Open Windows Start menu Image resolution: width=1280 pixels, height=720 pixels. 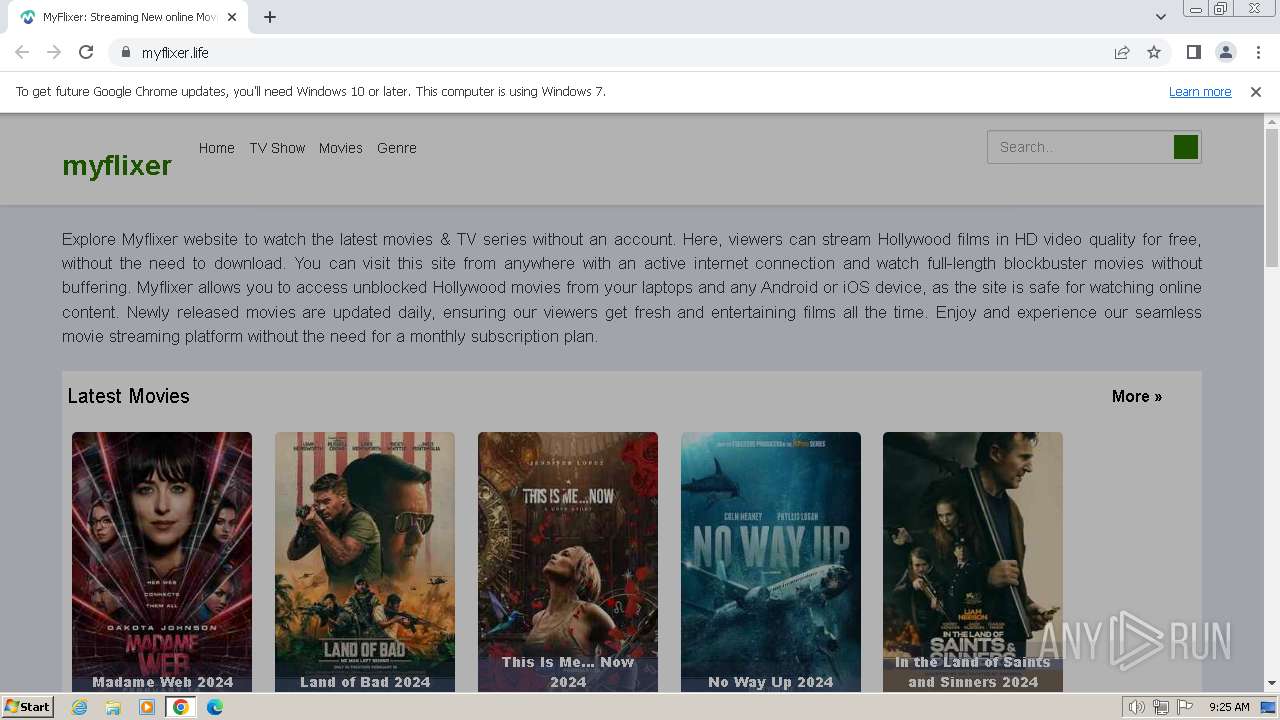coord(28,707)
